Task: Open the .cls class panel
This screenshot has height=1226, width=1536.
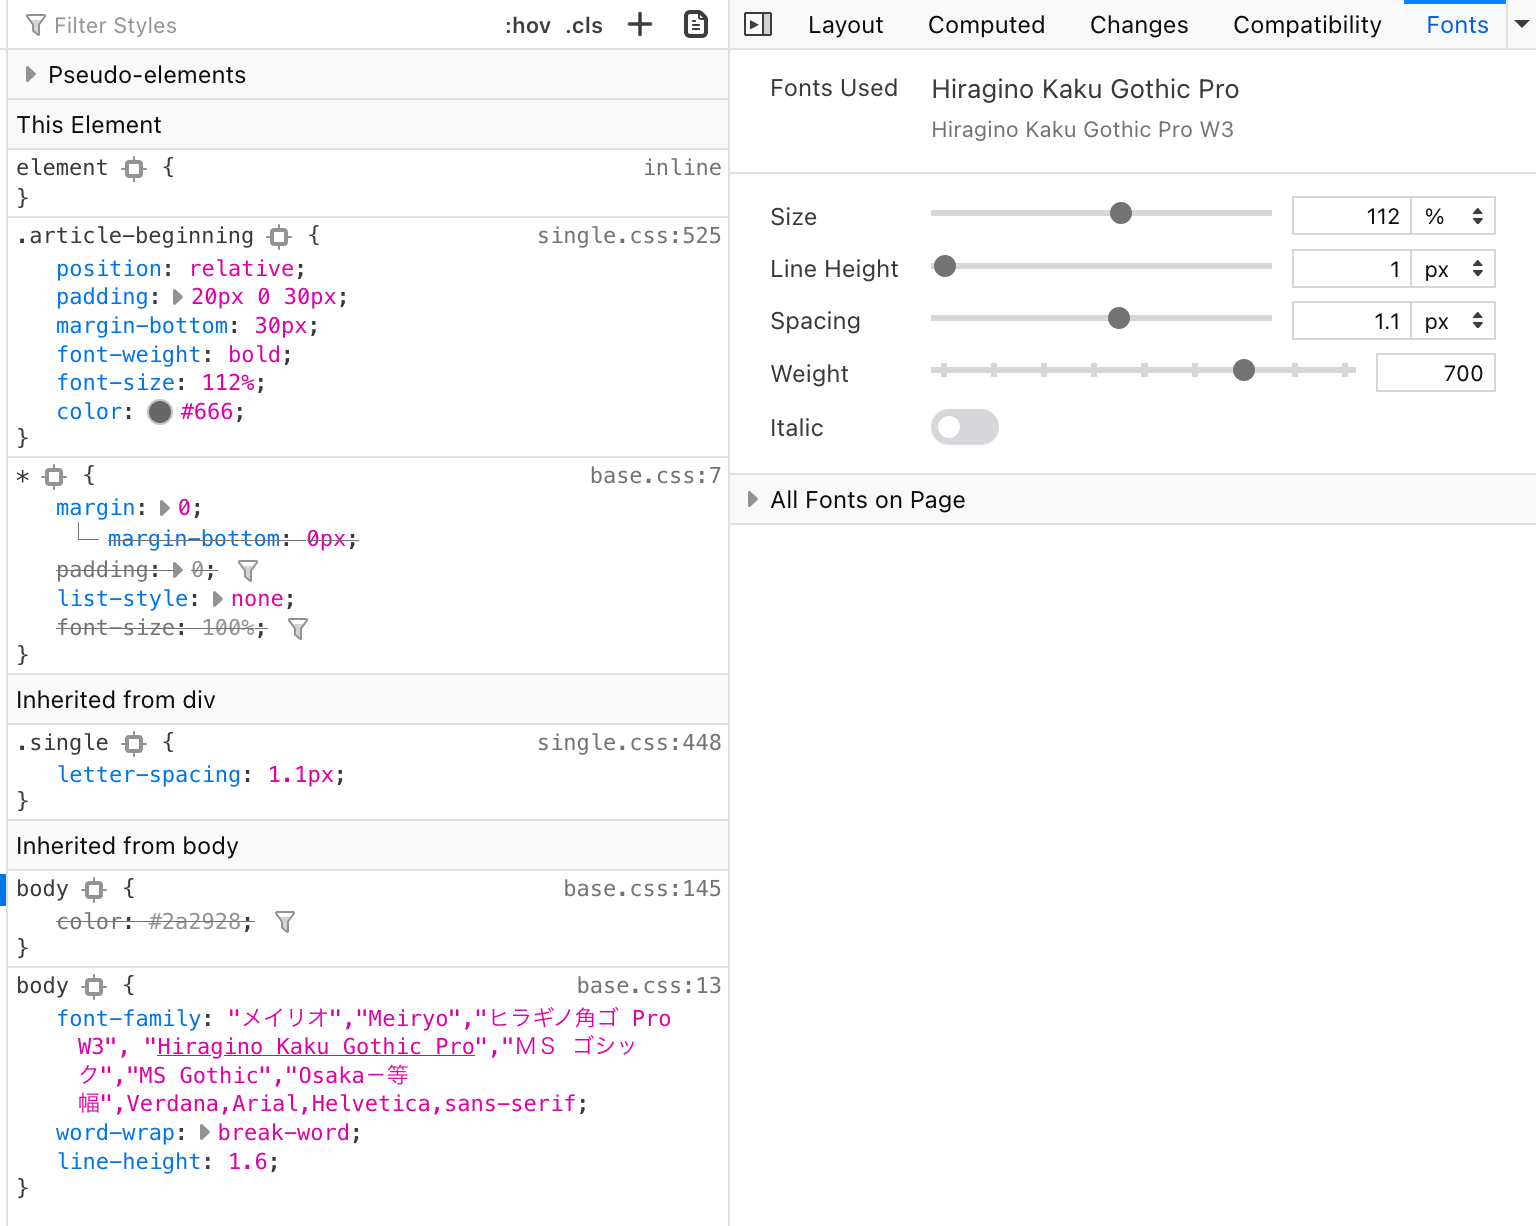Action: tap(583, 25)
